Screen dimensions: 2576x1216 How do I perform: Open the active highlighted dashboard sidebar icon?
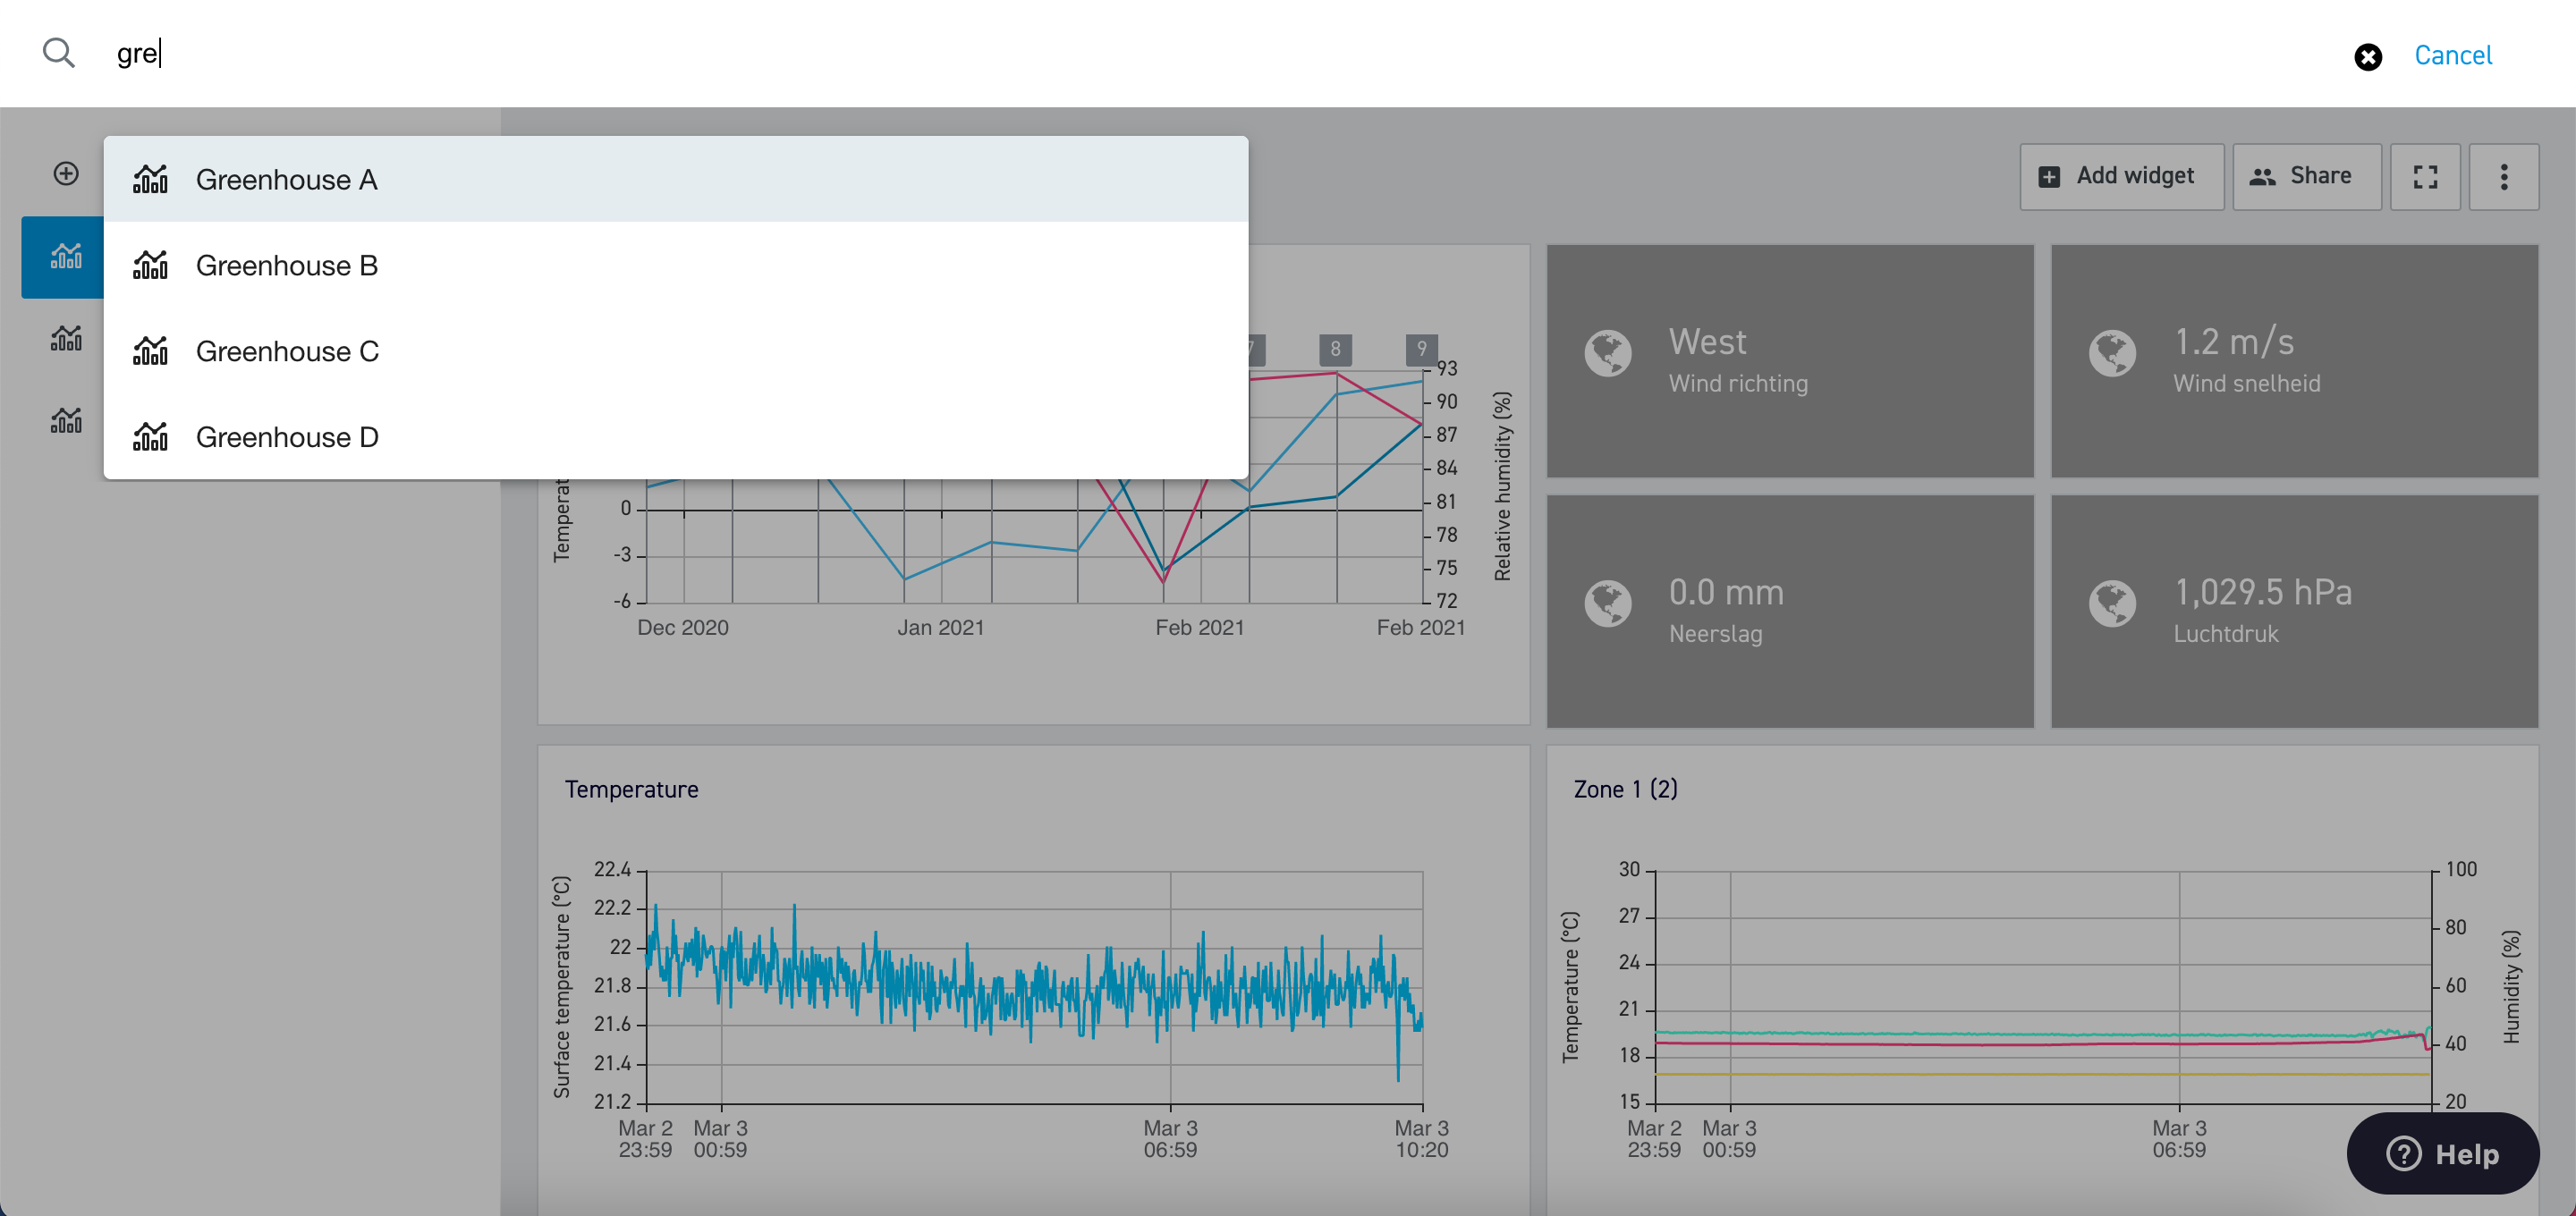(x=63, y=257)
